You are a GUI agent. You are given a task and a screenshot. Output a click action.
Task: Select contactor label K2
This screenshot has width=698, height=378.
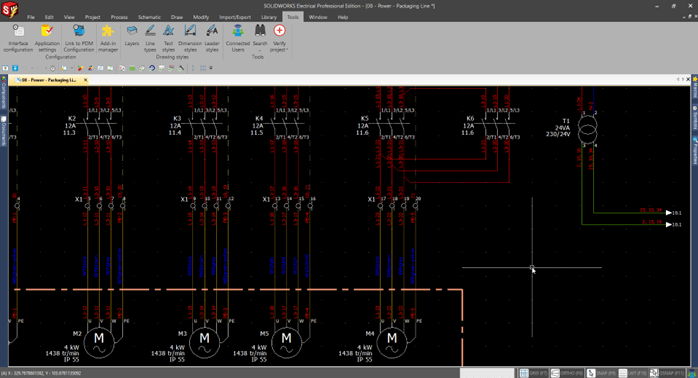point(72,119)
